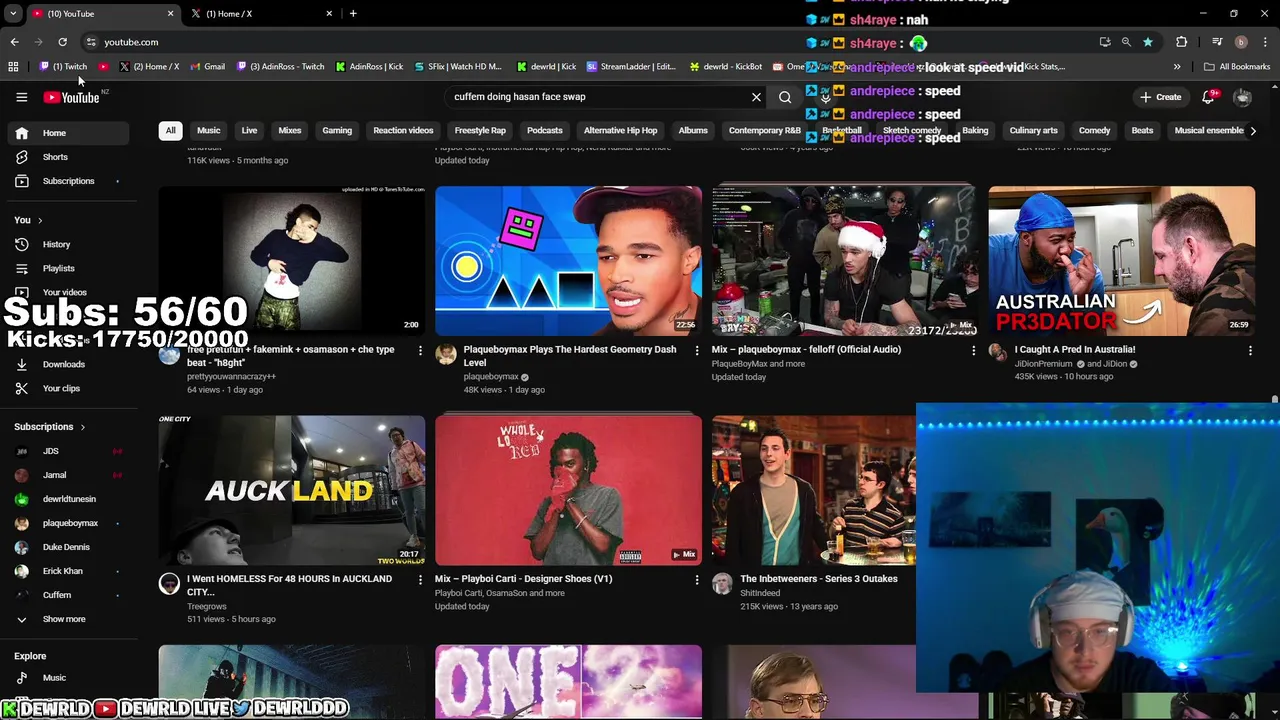Image resolution: width=1280 pixels, height=720 pixels.
Task: Open Subscriptions in the sidebar
Action: click(68, 181)
